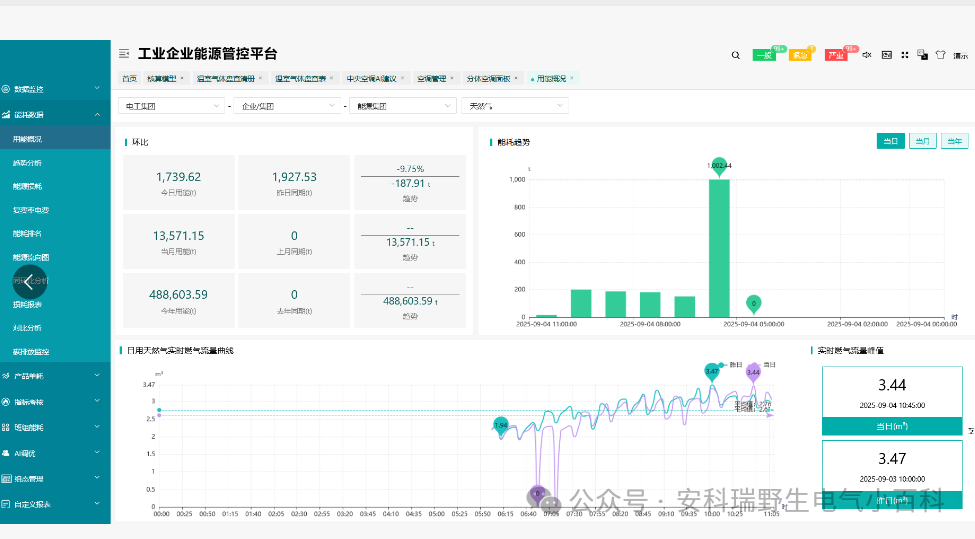Click the 488,603.59 current year usage card
The height and width of the screenshot is (539, 975).
[178, 300]
